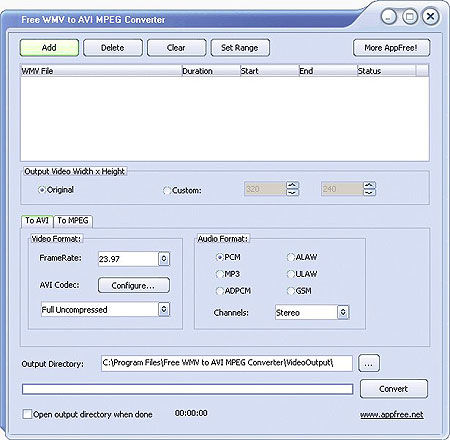Open the Full Uncompressed codec dropdown
The image size is (450, 440).
coord(164,309)
